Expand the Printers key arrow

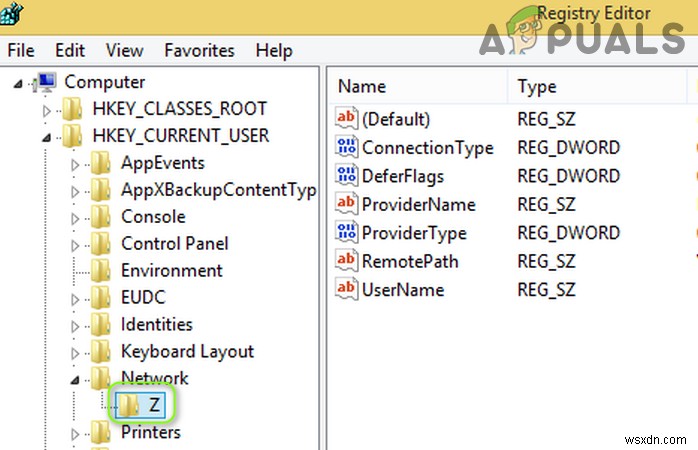click(x=75, y=434)
